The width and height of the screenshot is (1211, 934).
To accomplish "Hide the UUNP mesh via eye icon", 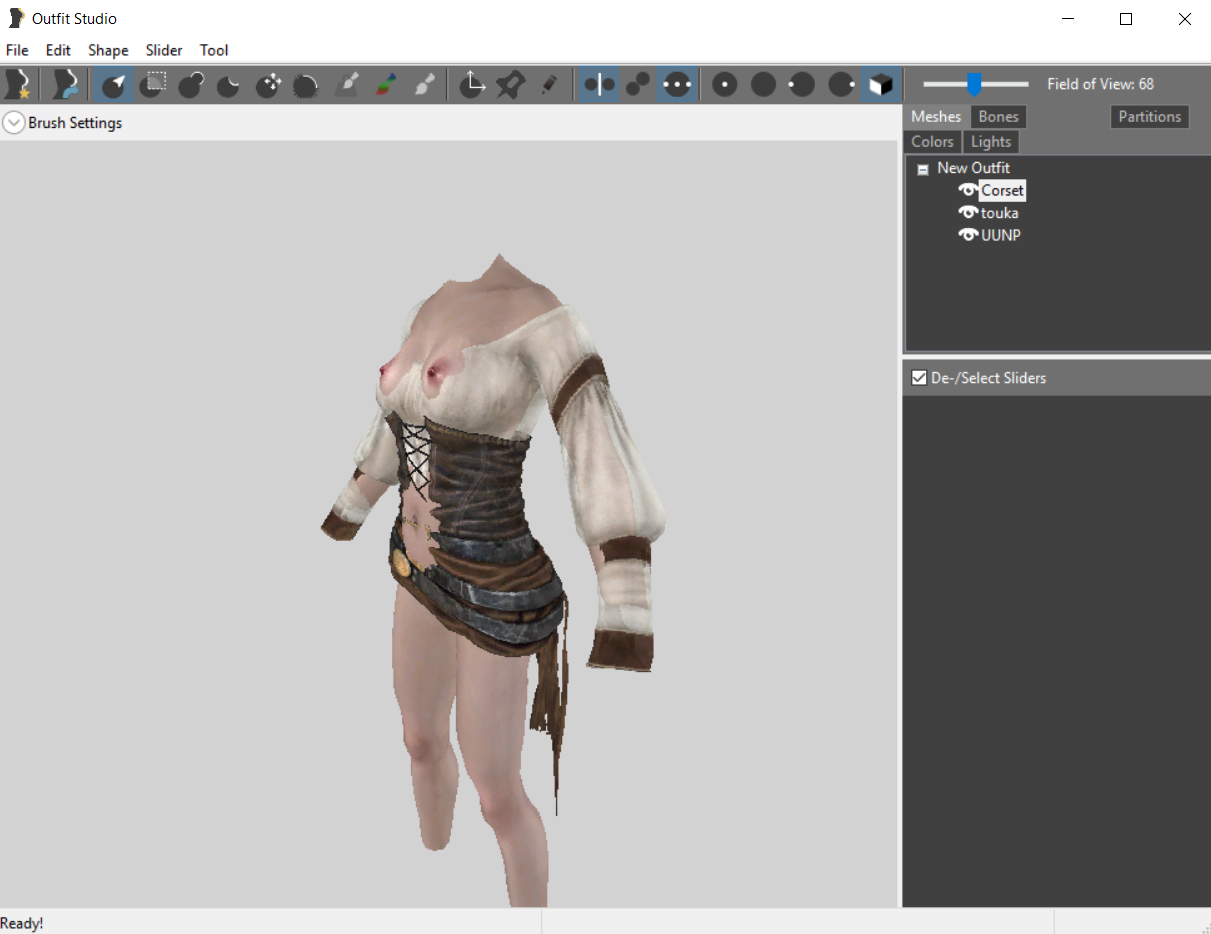I will [x=967, y=235].
